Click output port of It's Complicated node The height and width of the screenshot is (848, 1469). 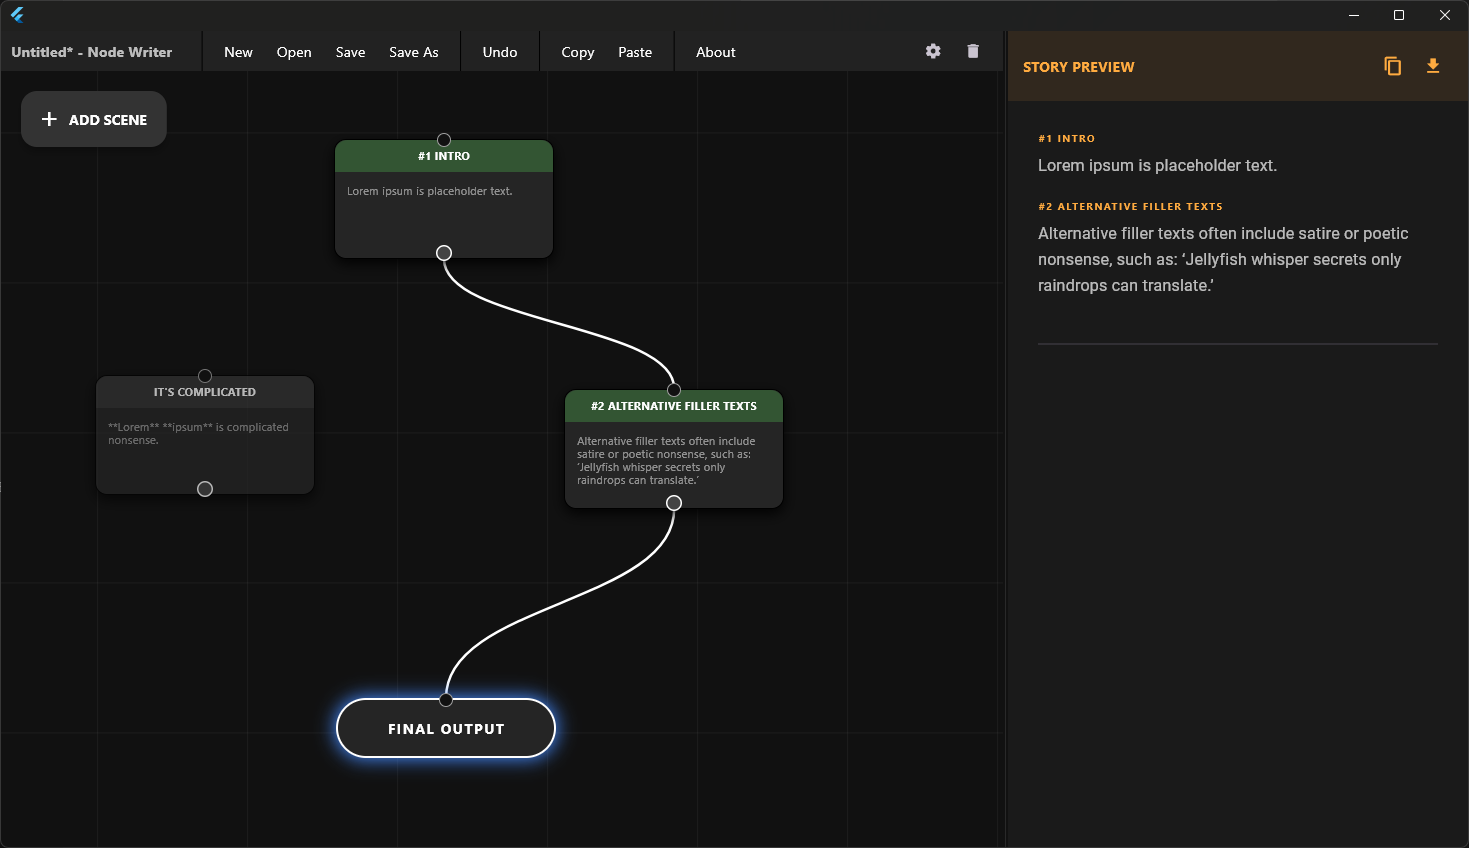click(x=205, y=489)
